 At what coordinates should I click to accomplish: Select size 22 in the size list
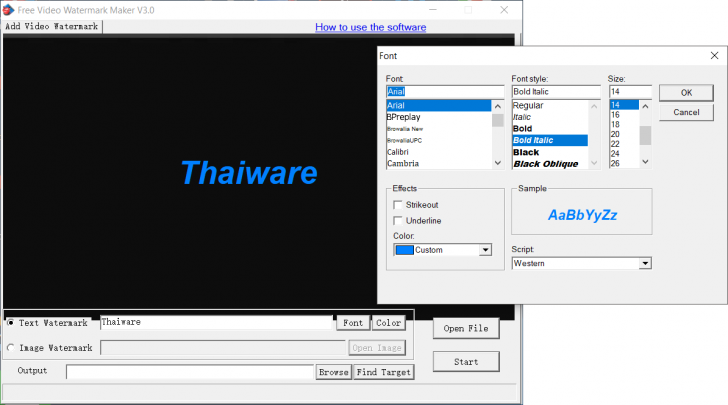click(x=624, y=144)
